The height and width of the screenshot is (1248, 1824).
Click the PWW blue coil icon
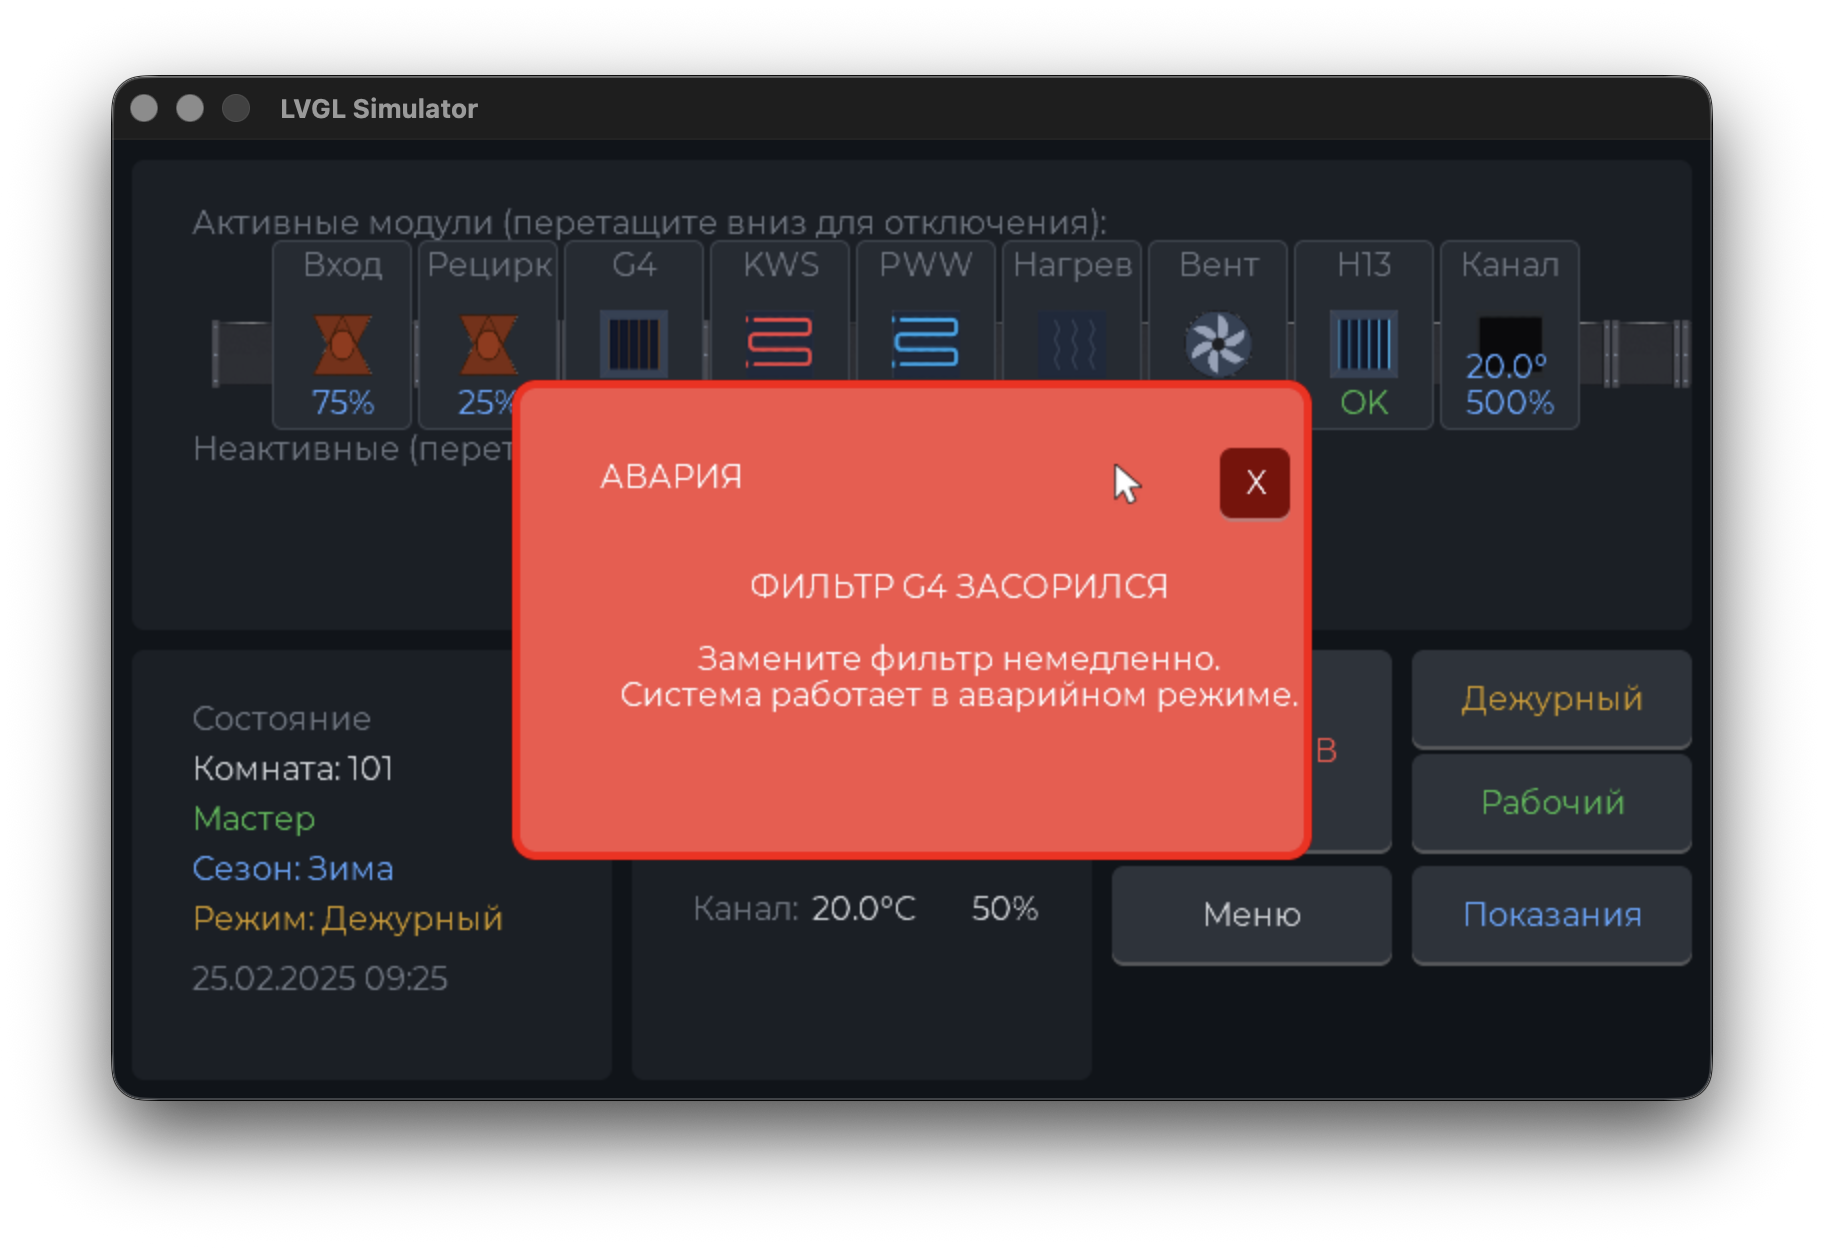point(926,342)
